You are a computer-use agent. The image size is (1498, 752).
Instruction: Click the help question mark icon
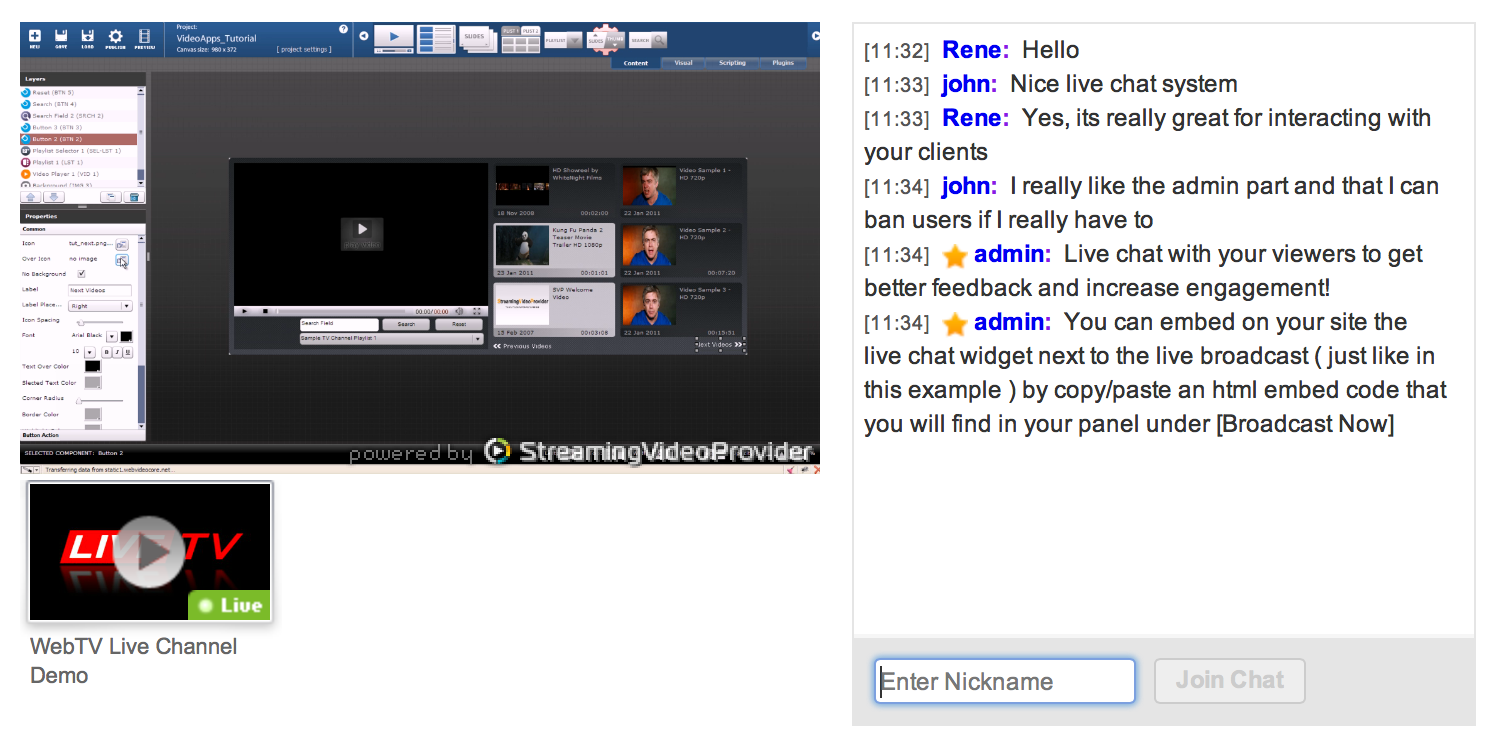(x=344, y=29)
